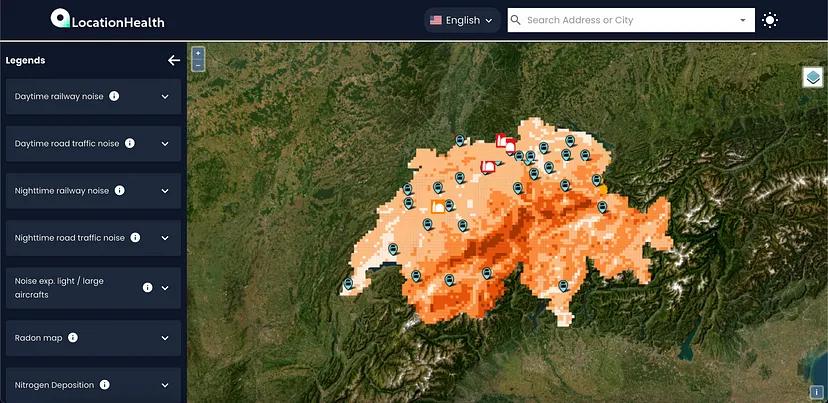Expand Radon map legend chevron
Image resolution: width=828 pixels, height=403 pixels.
click(165, 338)
